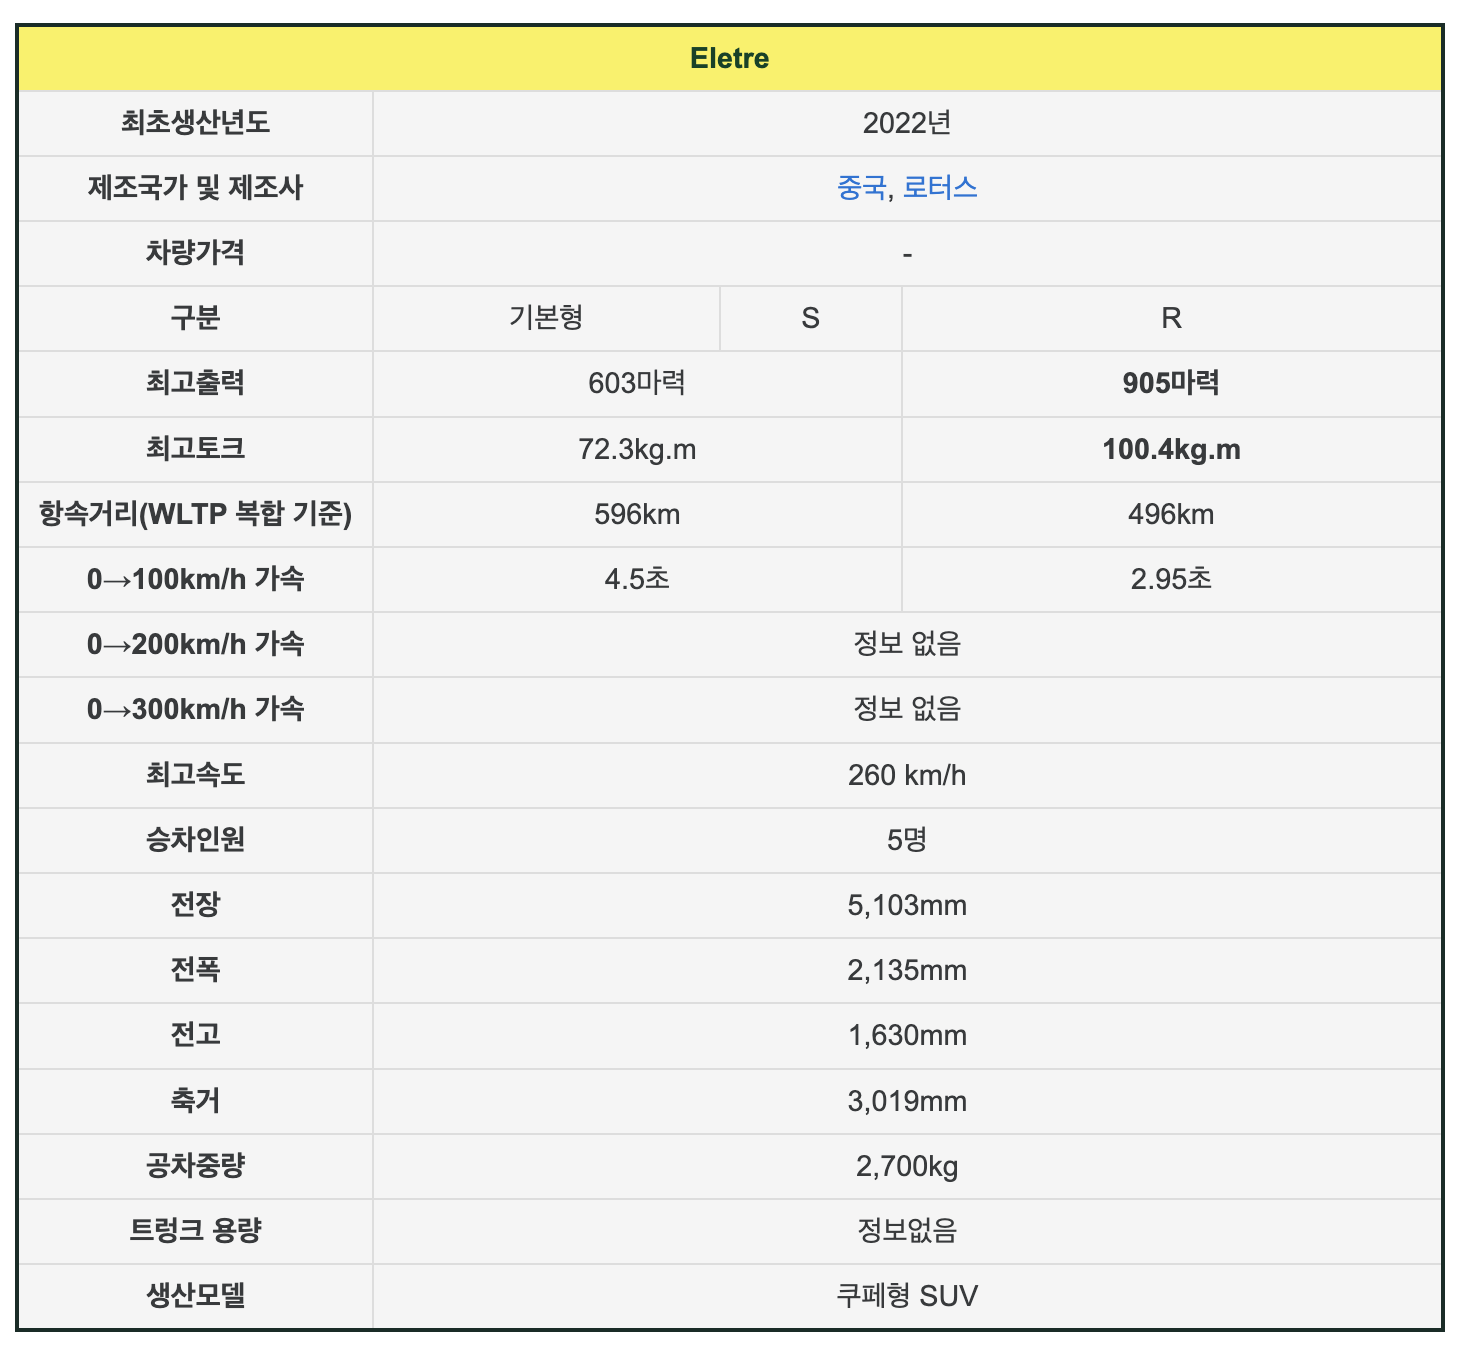The width and height of the screenshot is (1462, 1350).
Task: Select the 최고출력 row label
Action: coord(195,383)
